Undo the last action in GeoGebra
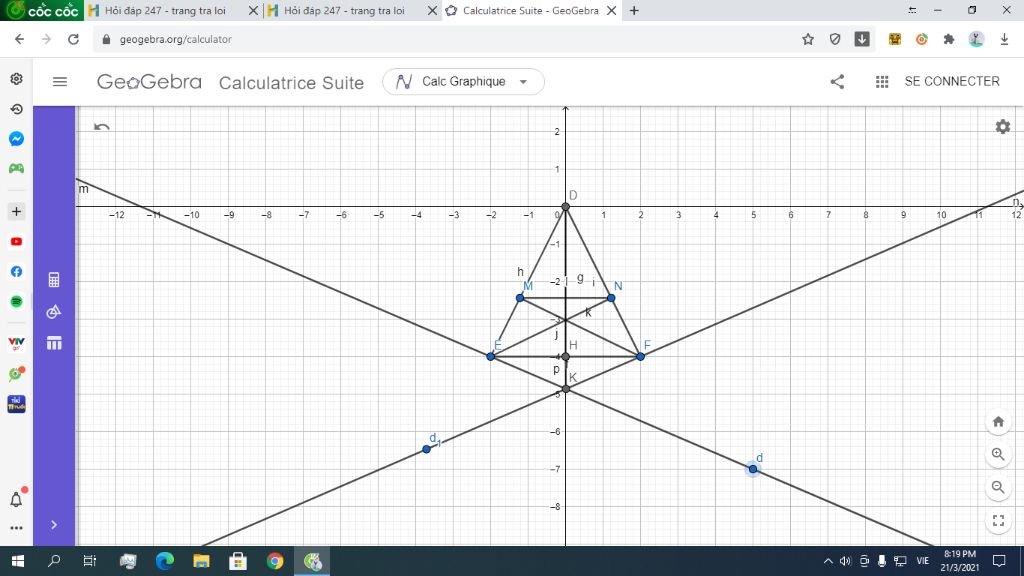 pyautogui.click(x=102, y=127)
